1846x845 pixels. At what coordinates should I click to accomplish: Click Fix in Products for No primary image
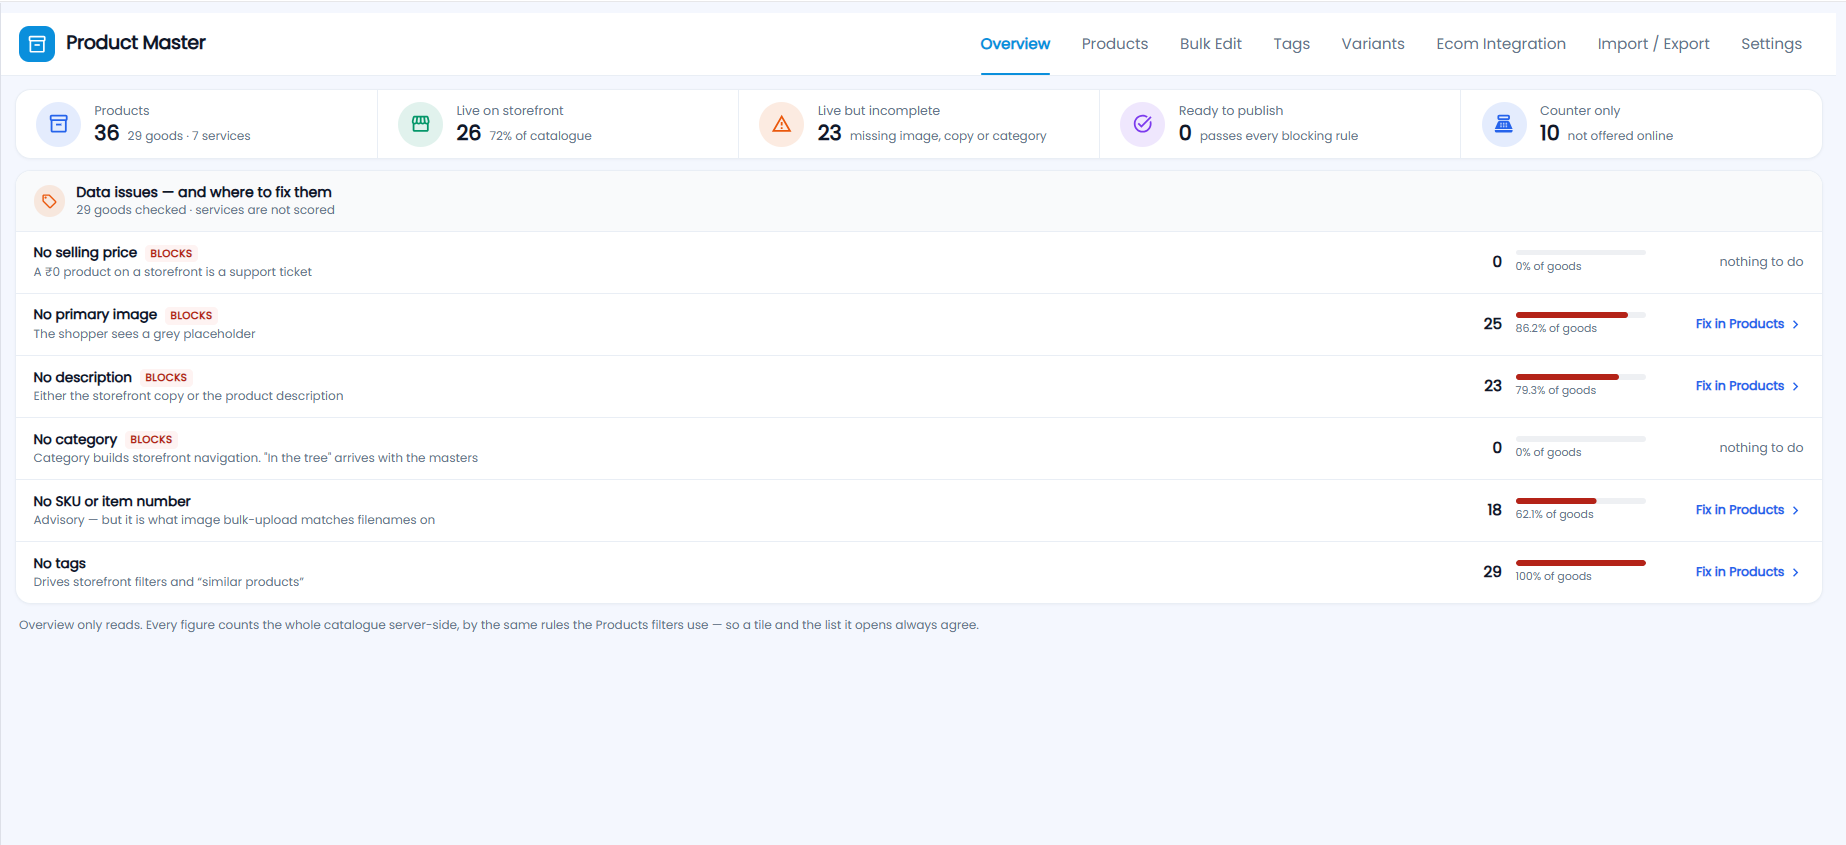tap(1748, 324)
